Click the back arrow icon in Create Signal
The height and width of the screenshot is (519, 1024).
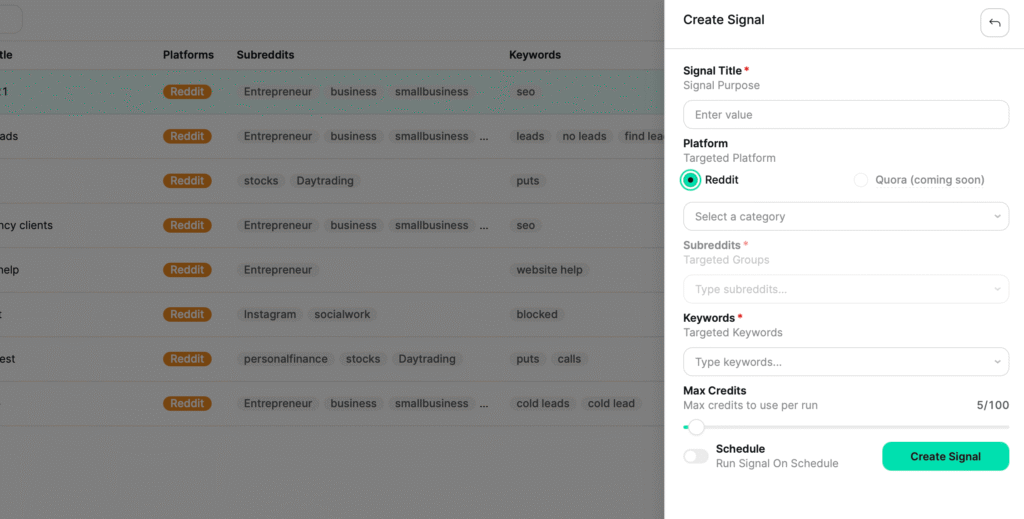(x=994, y=23)
